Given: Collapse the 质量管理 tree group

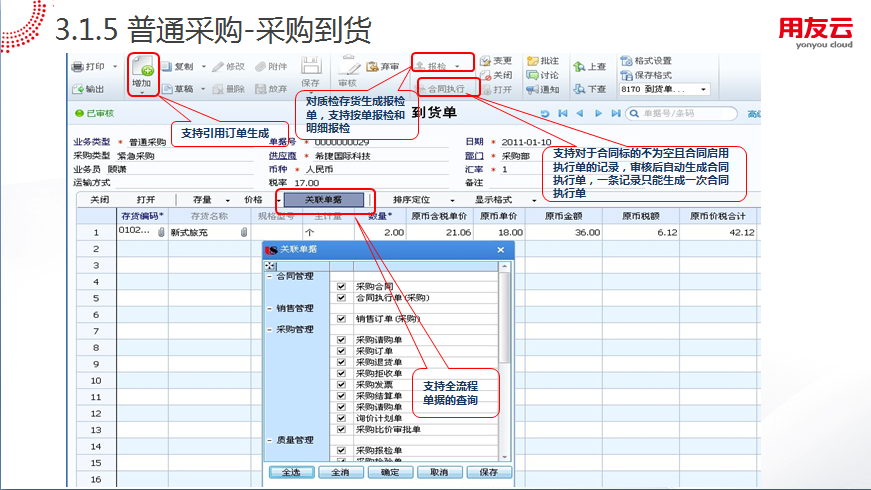Looking at the screenshot, I should click(x=270, y=440).
